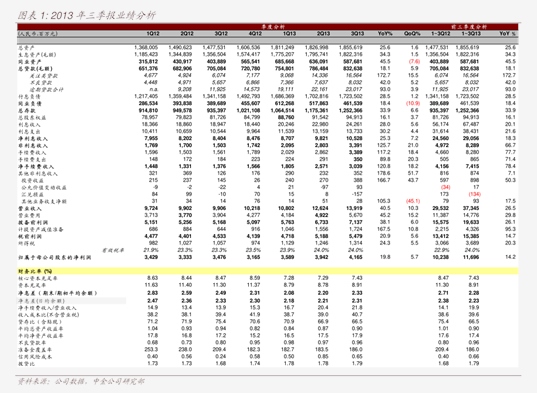Click the source note '资料来源：公司数据，中金公司研究部'

click(81, 381)
